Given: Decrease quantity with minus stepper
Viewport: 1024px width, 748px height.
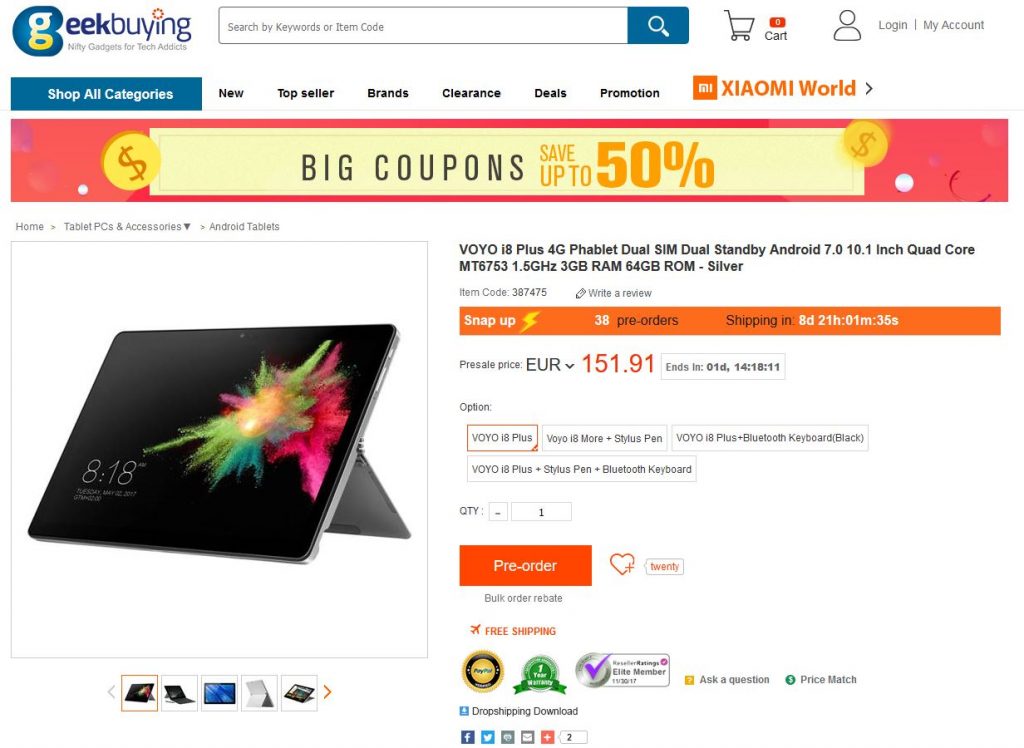Looking at the screenshot, I should 498,512.
